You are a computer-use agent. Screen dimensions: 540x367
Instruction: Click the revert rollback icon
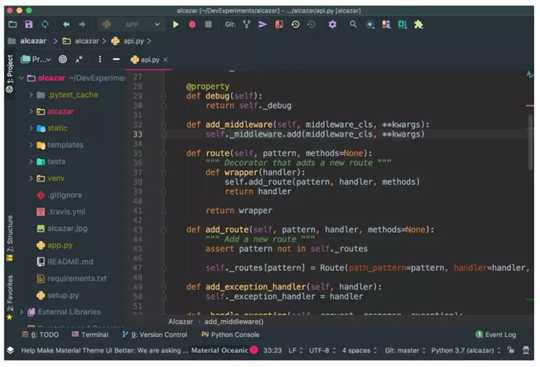(311, 24)
